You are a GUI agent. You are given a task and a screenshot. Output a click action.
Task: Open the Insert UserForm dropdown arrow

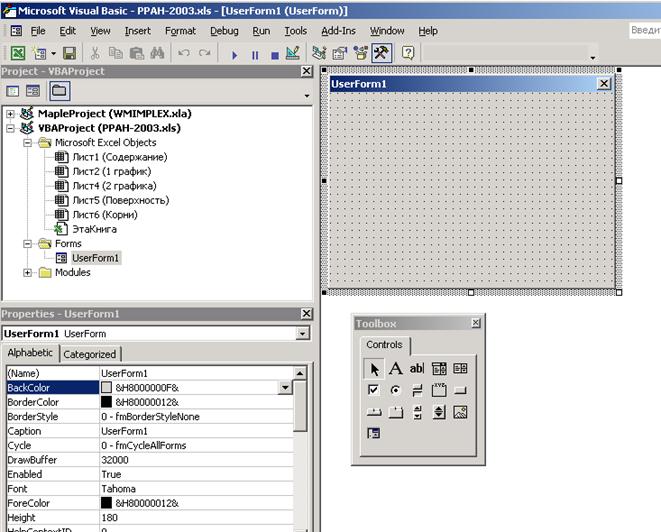54,54
